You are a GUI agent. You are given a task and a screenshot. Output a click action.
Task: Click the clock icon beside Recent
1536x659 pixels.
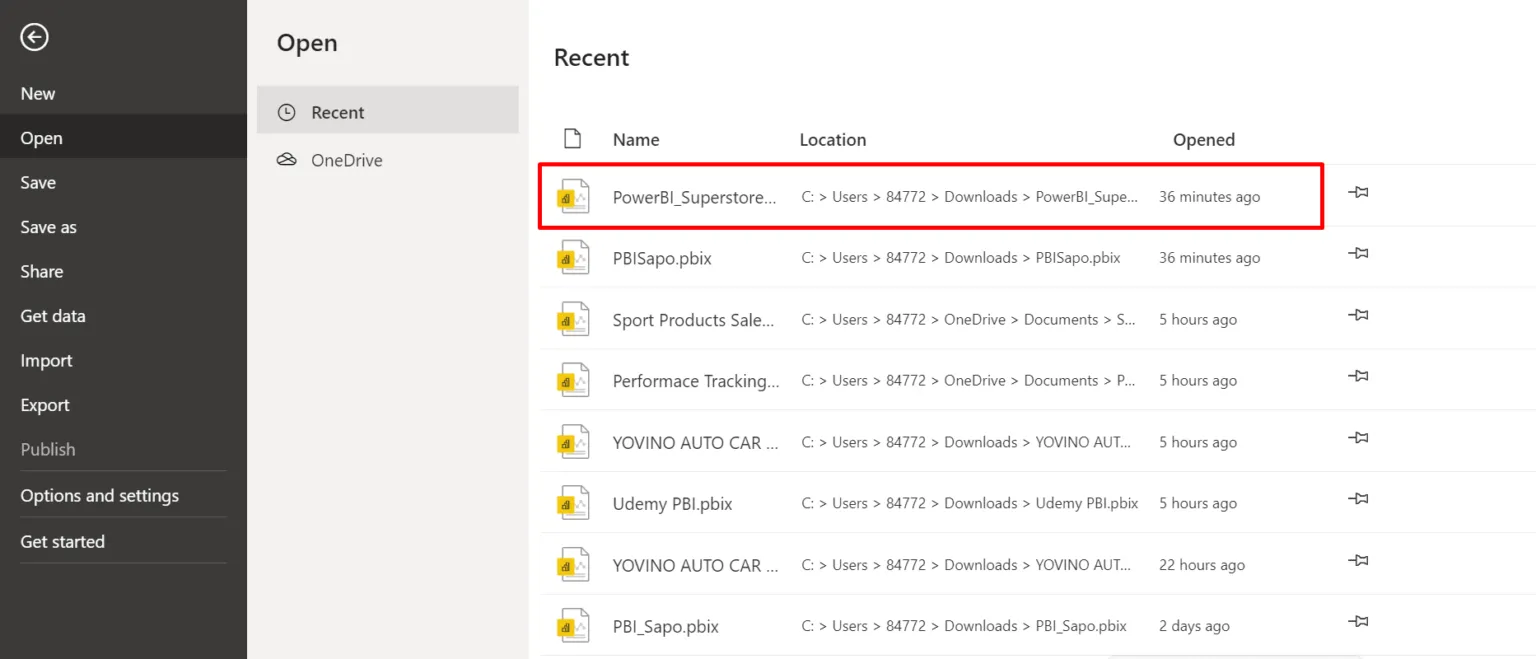[x=285, y=111]
